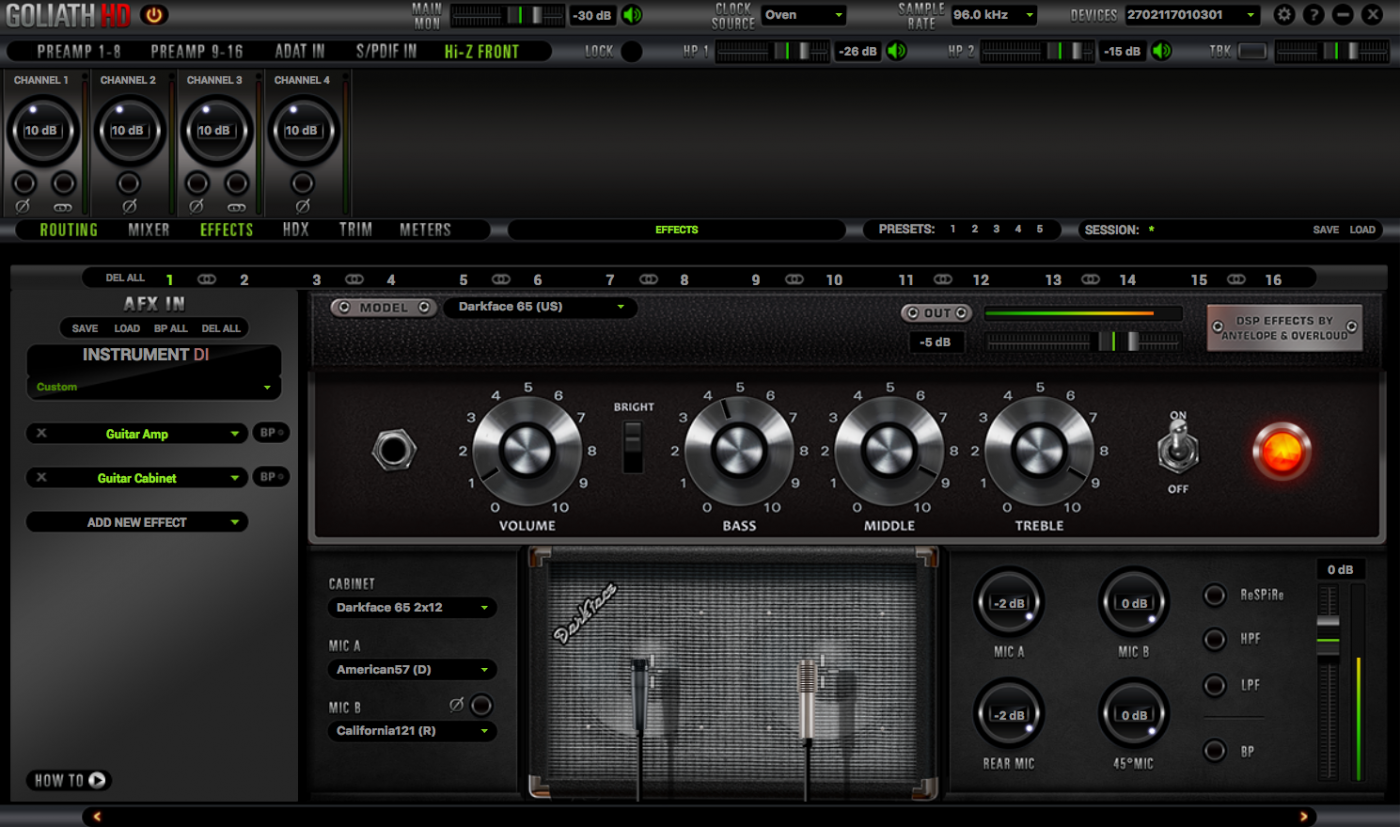Toggle the BRIGHT switch on the amp
The image size is (1400, 827).
tap(633, 446)
